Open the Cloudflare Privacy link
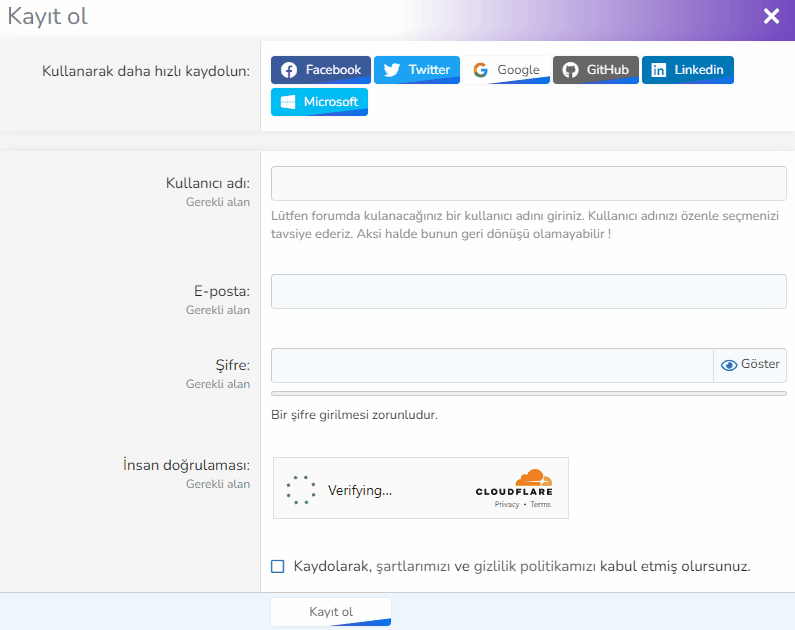The width and height of the screenshot is (795, 630). pyautogui.click(x=507, y=505)
